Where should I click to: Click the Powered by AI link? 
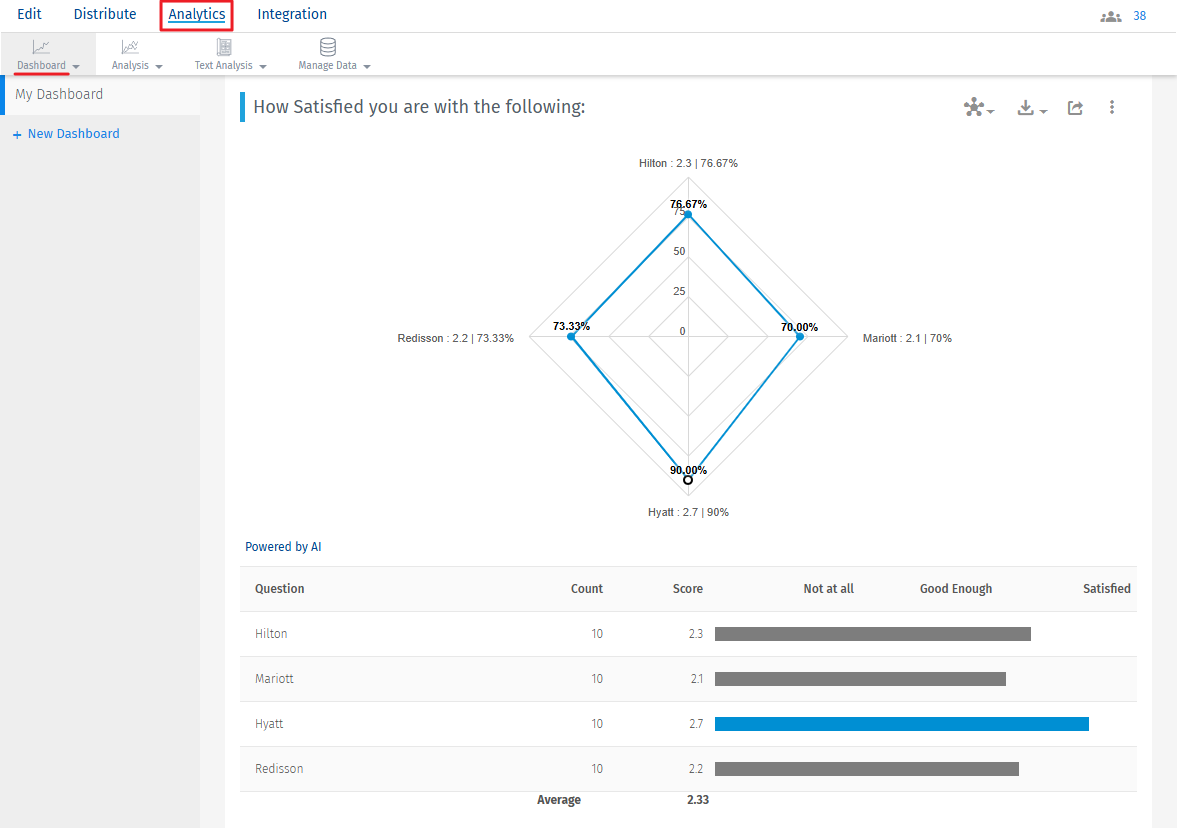pos(283,547)
